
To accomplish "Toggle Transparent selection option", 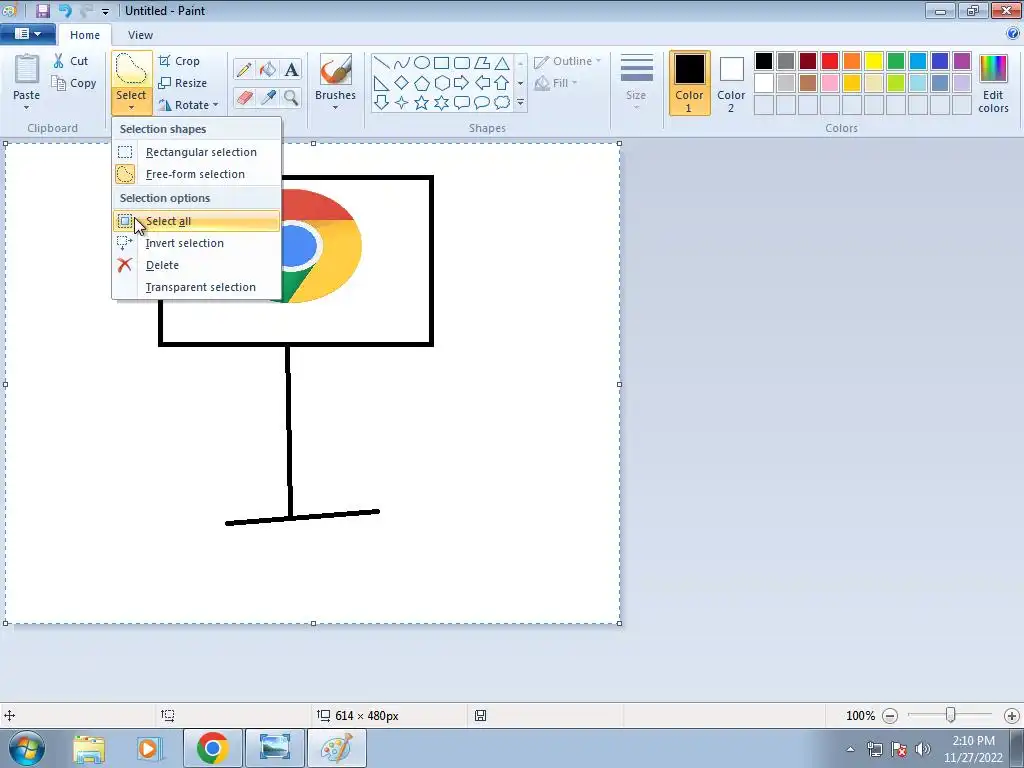I will [x=197, y=287].
